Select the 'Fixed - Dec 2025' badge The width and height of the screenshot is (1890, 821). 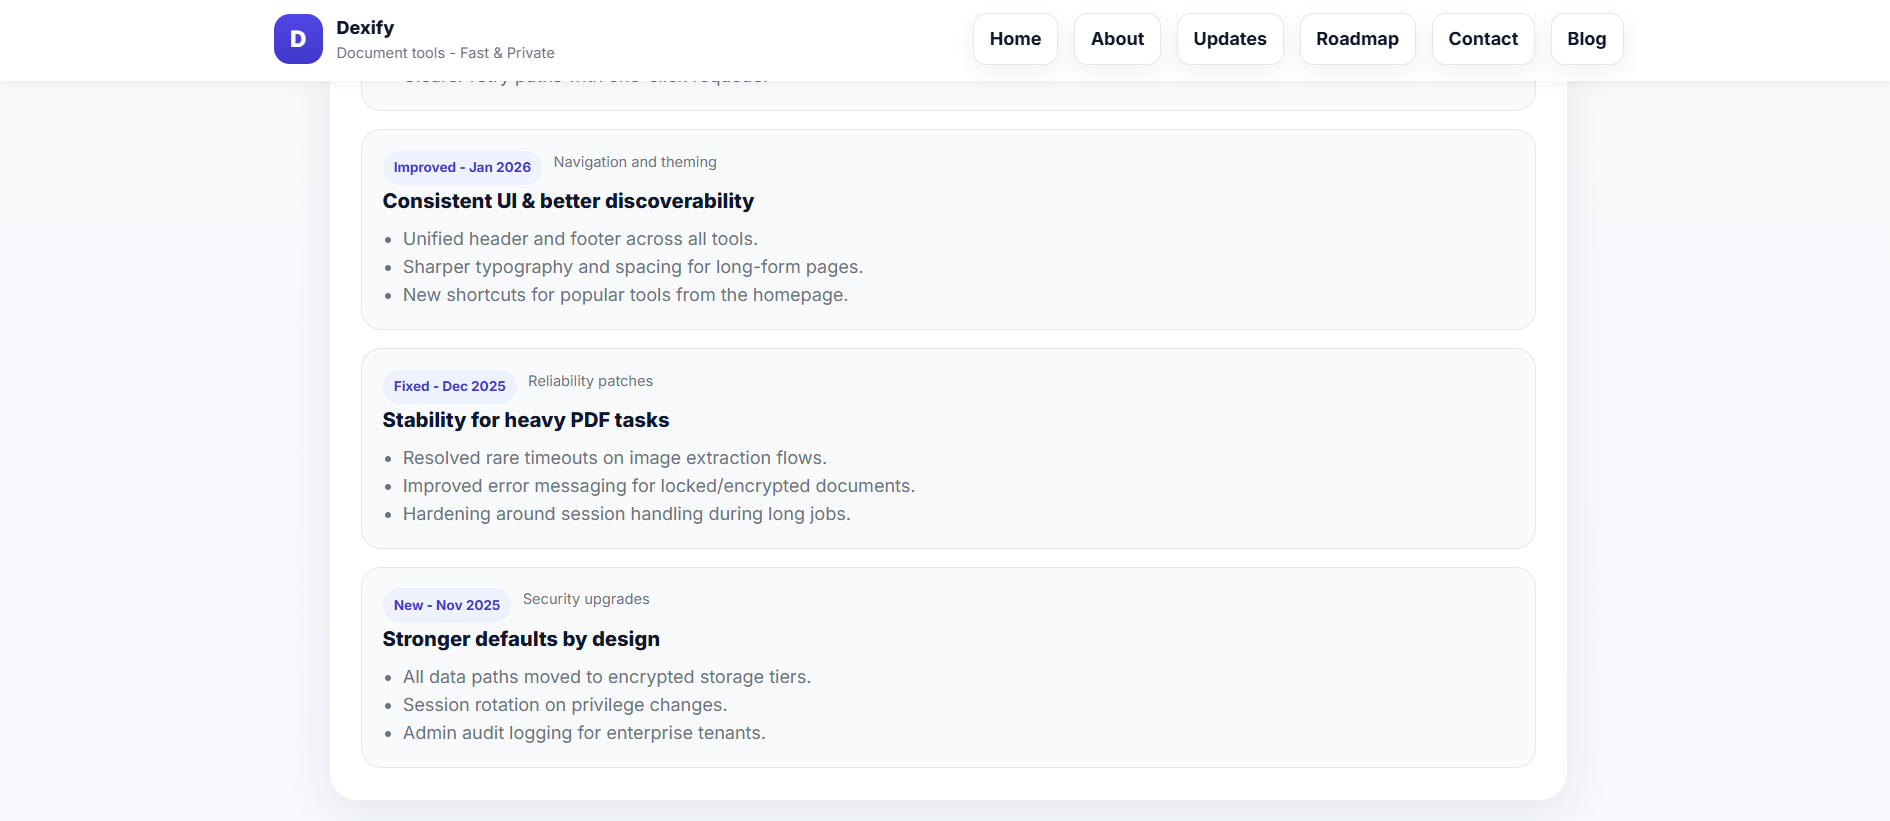(x=449, y=386)
